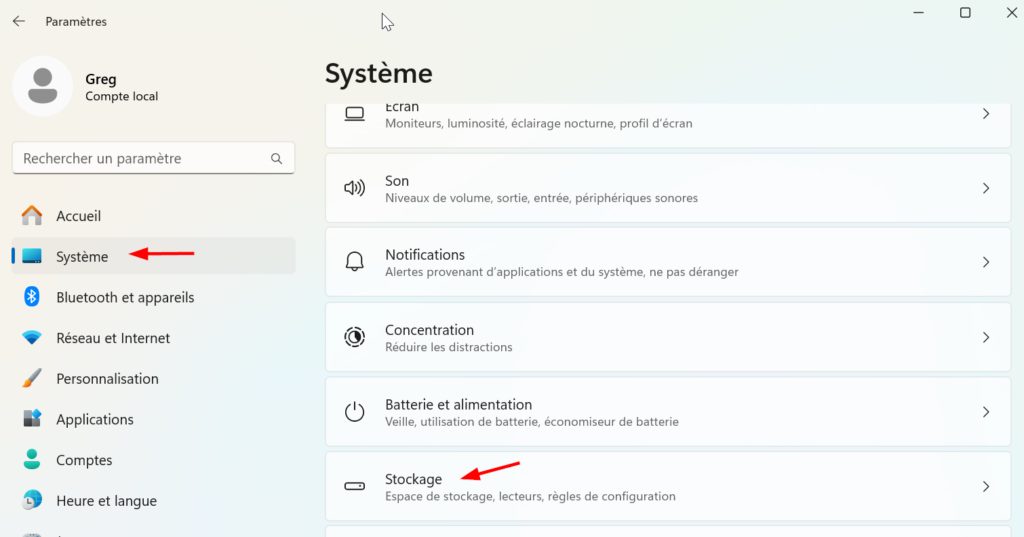Open Applications section
This screenshot has width=1024, height=537.
[153, 419]
